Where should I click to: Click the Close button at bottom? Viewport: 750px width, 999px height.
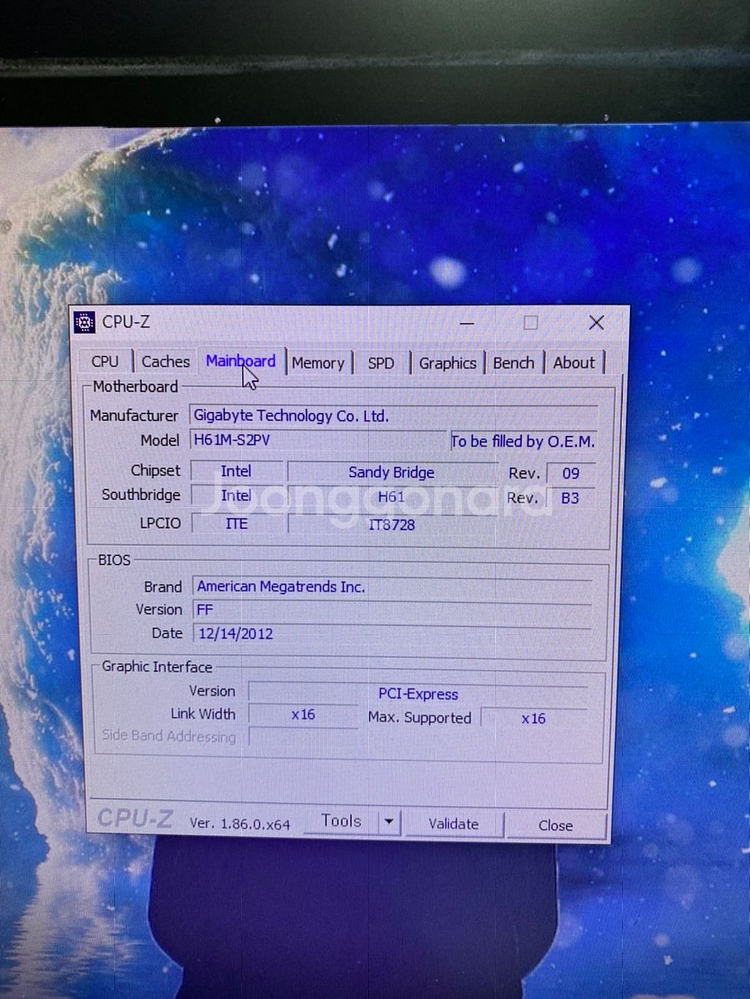(555, 825)
